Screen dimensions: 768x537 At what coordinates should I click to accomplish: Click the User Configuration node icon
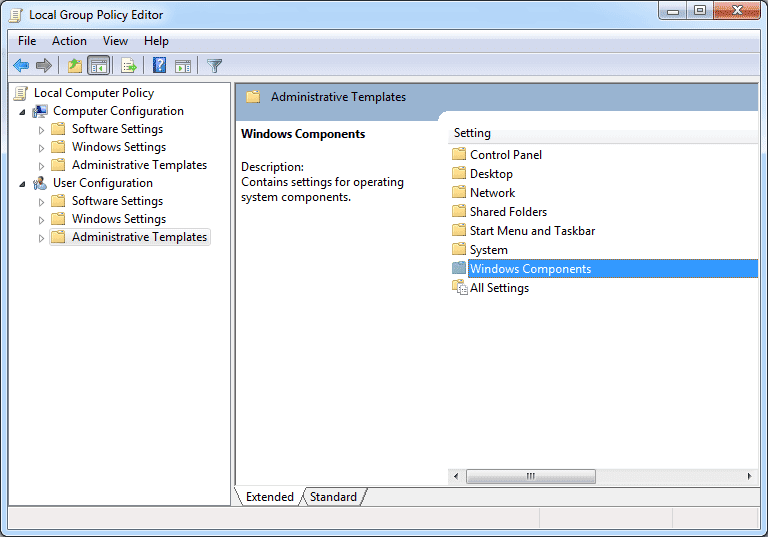tap(40, 183)
